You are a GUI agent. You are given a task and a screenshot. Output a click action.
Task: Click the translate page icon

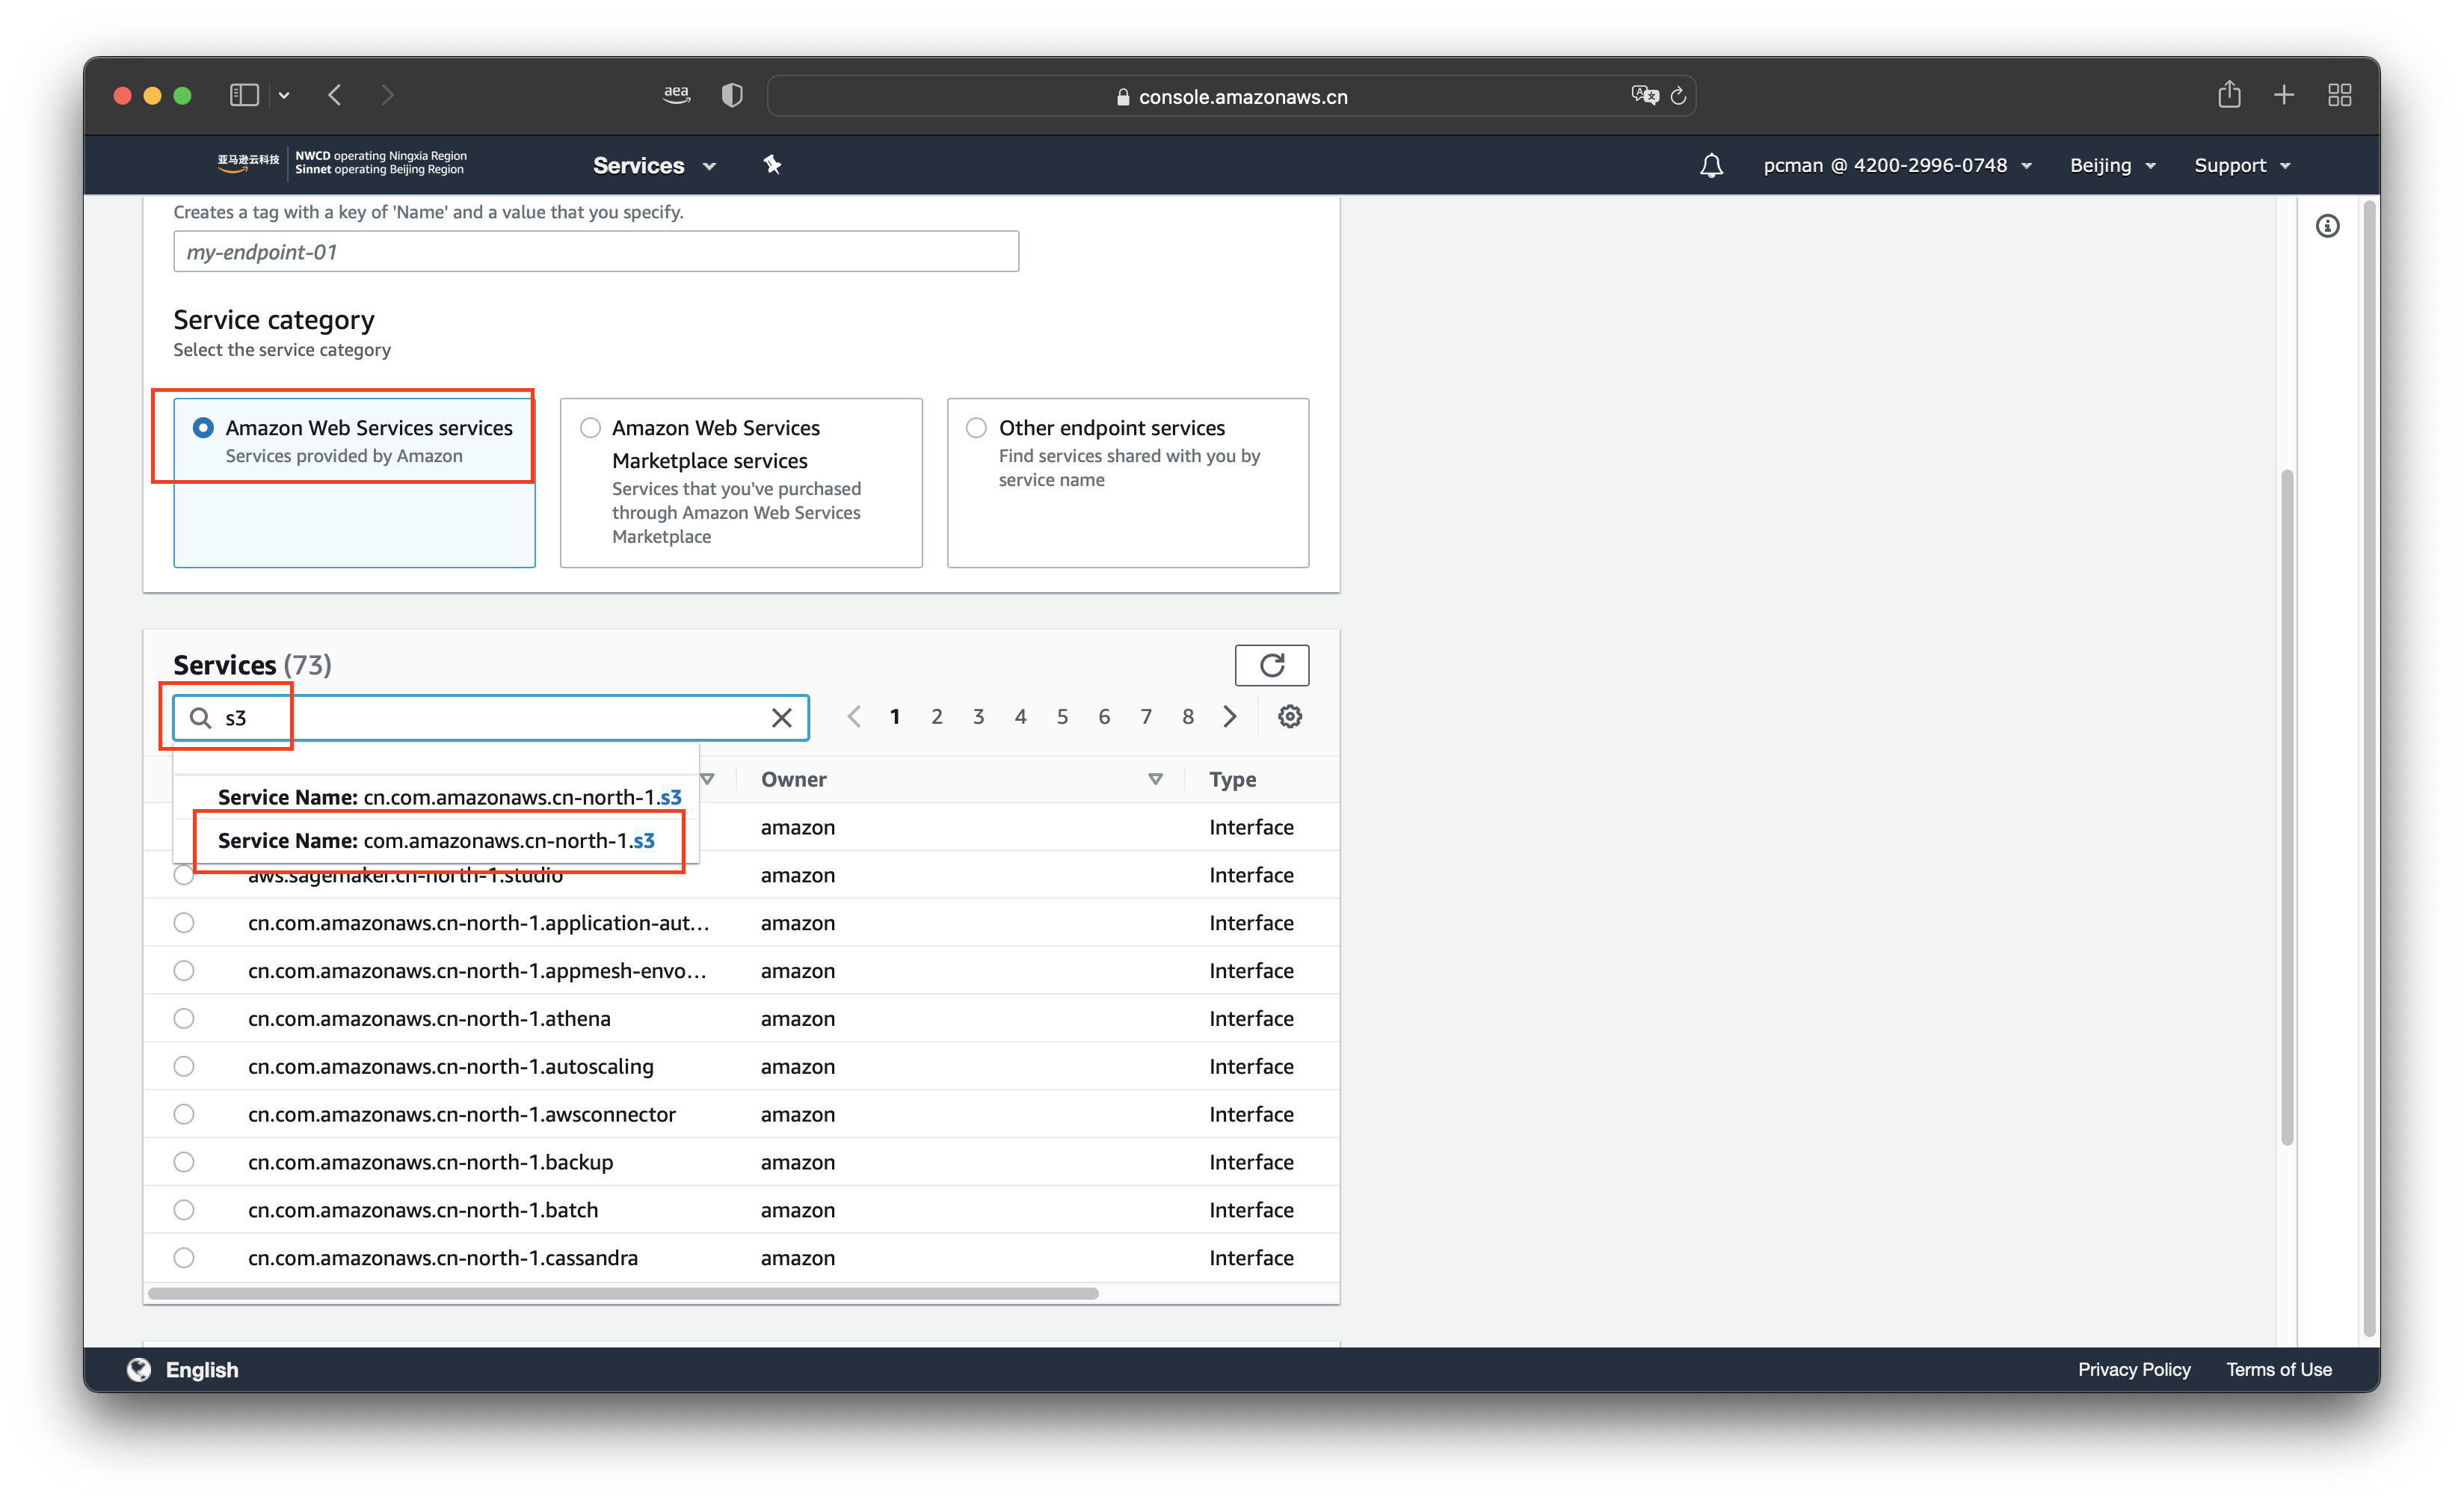coord(1644,96)
